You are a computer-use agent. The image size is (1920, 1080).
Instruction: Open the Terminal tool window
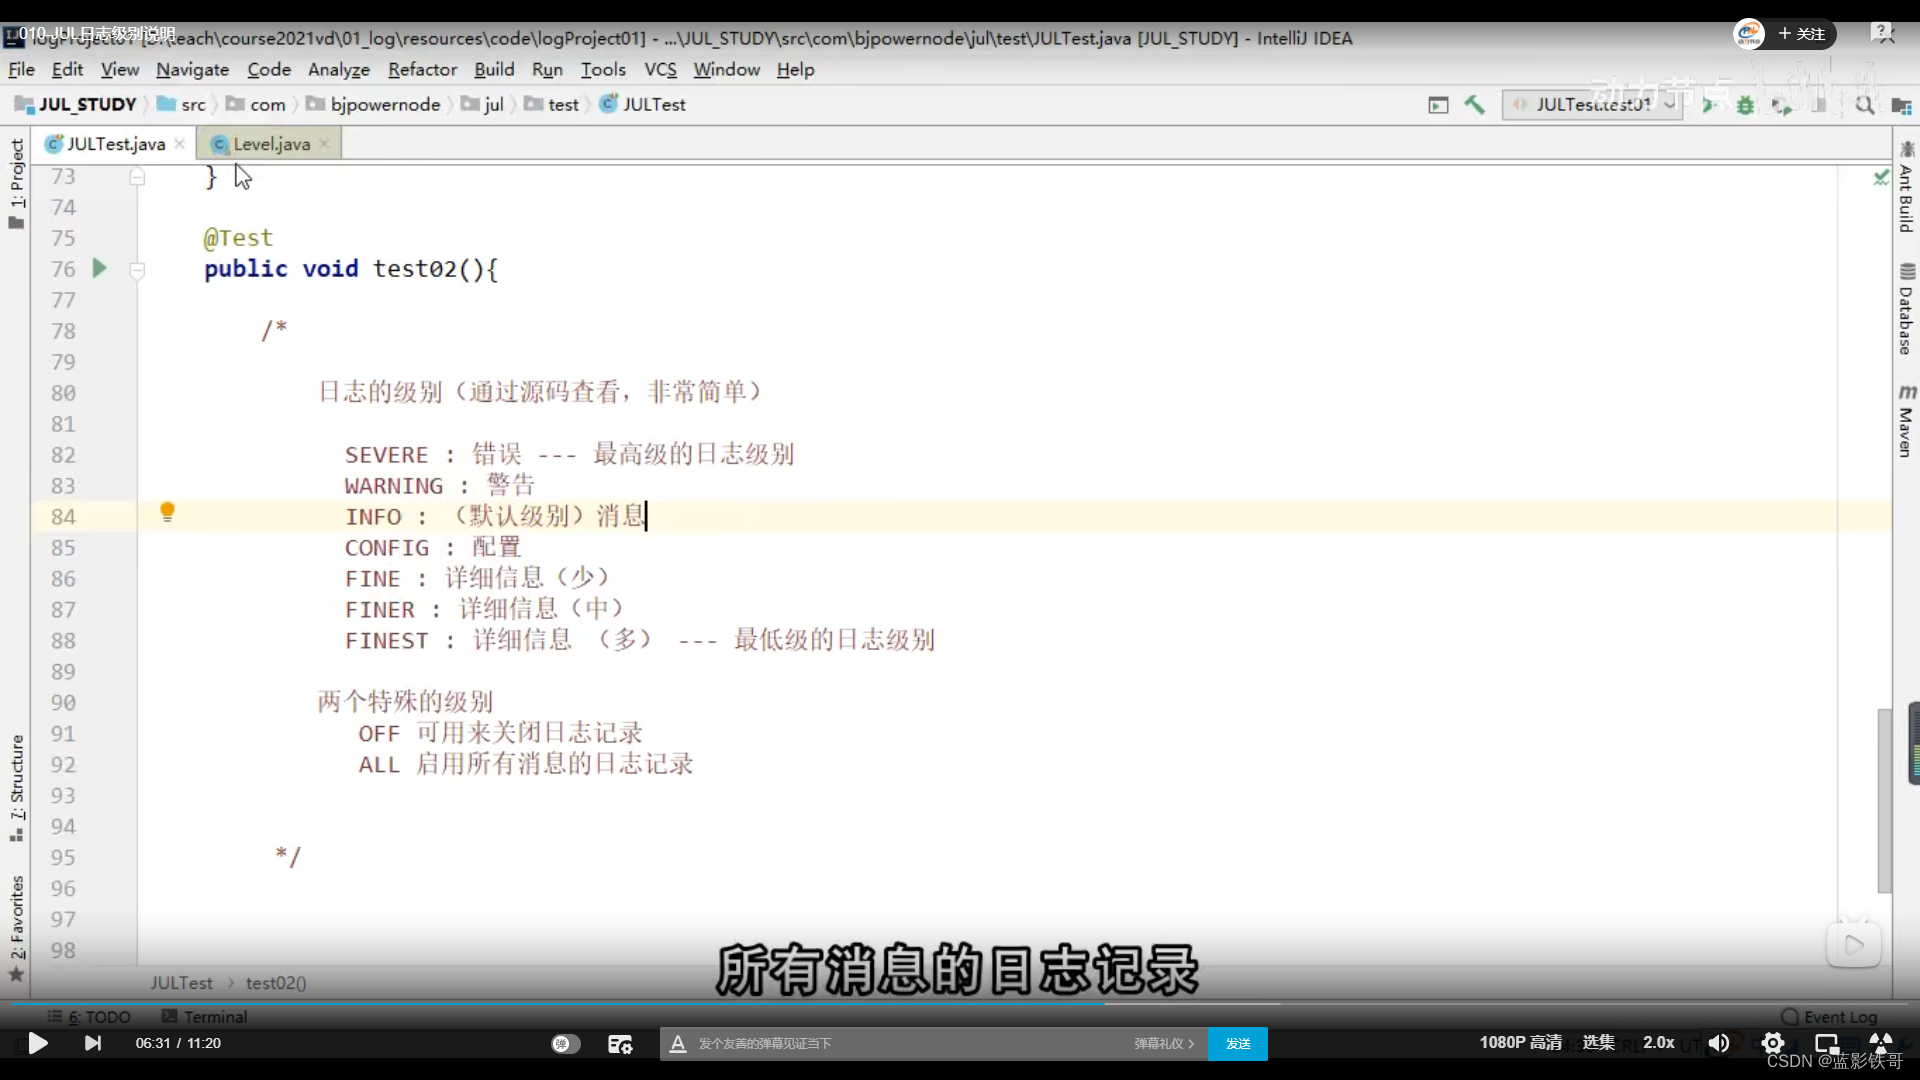[x=204, y=1016]
